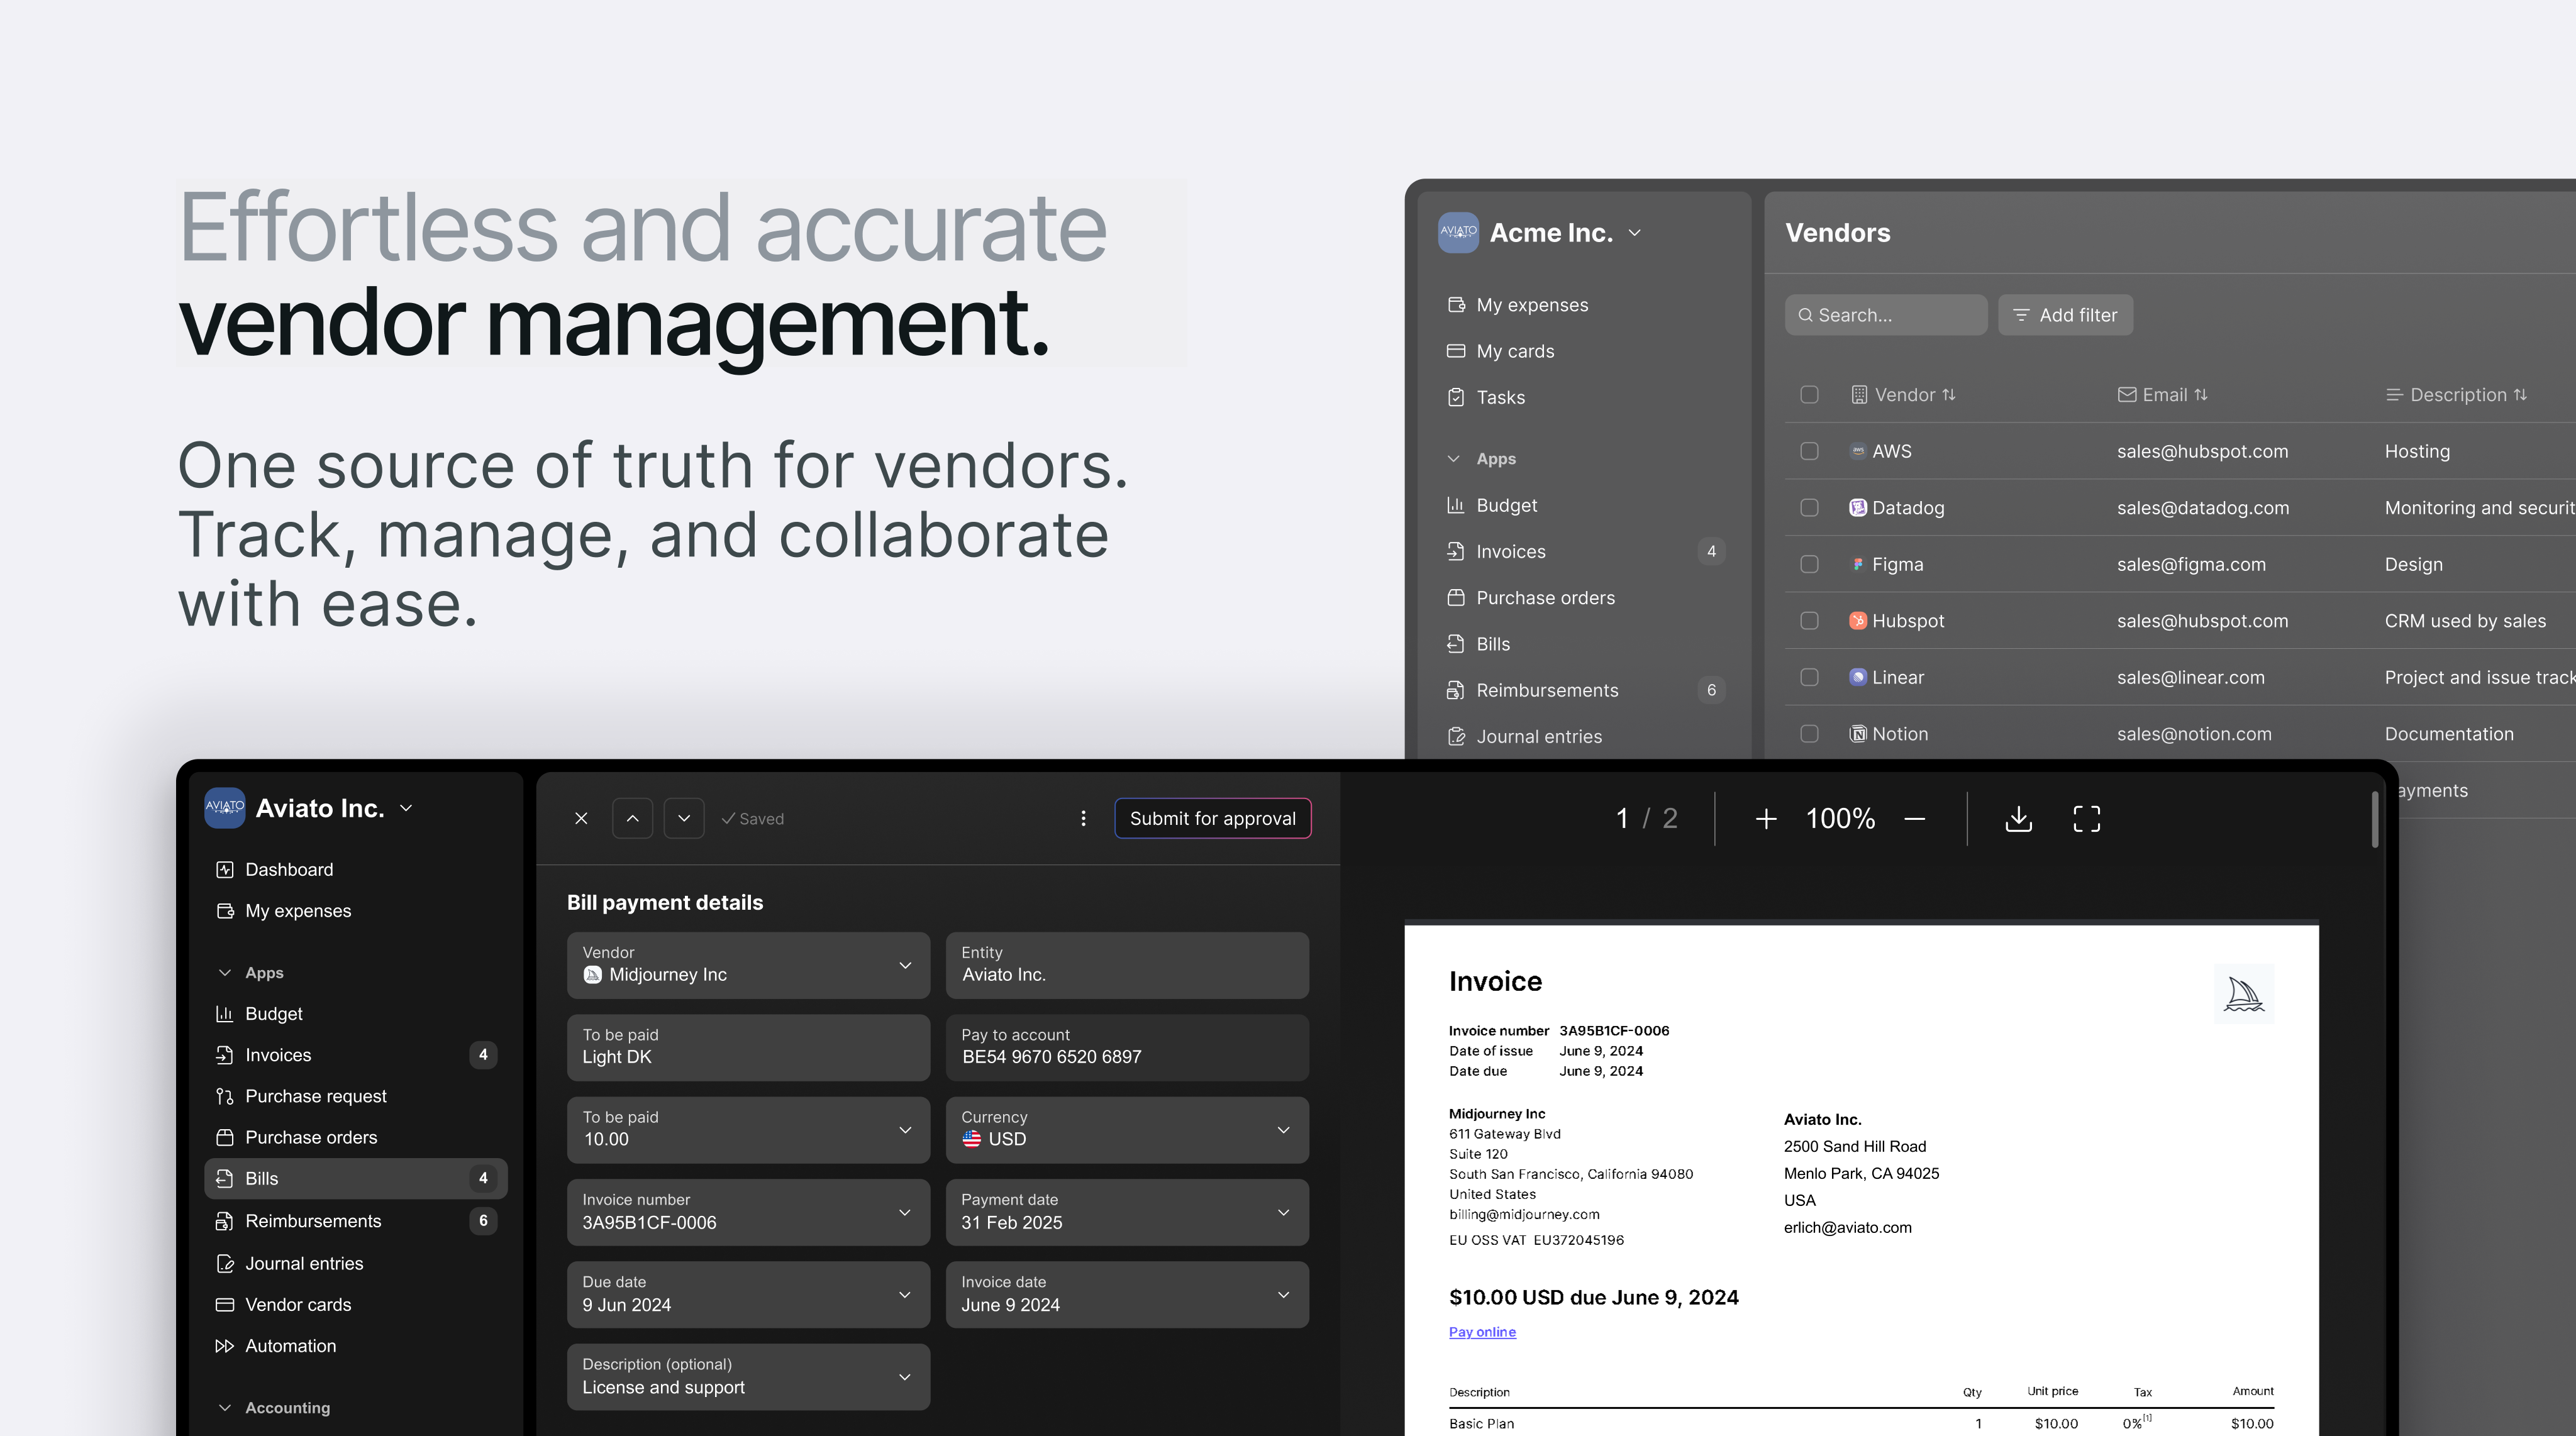Select Vendor cards in sidebar
Viewport: 2576px width, 1436px height.
[x=298, y=1305]
